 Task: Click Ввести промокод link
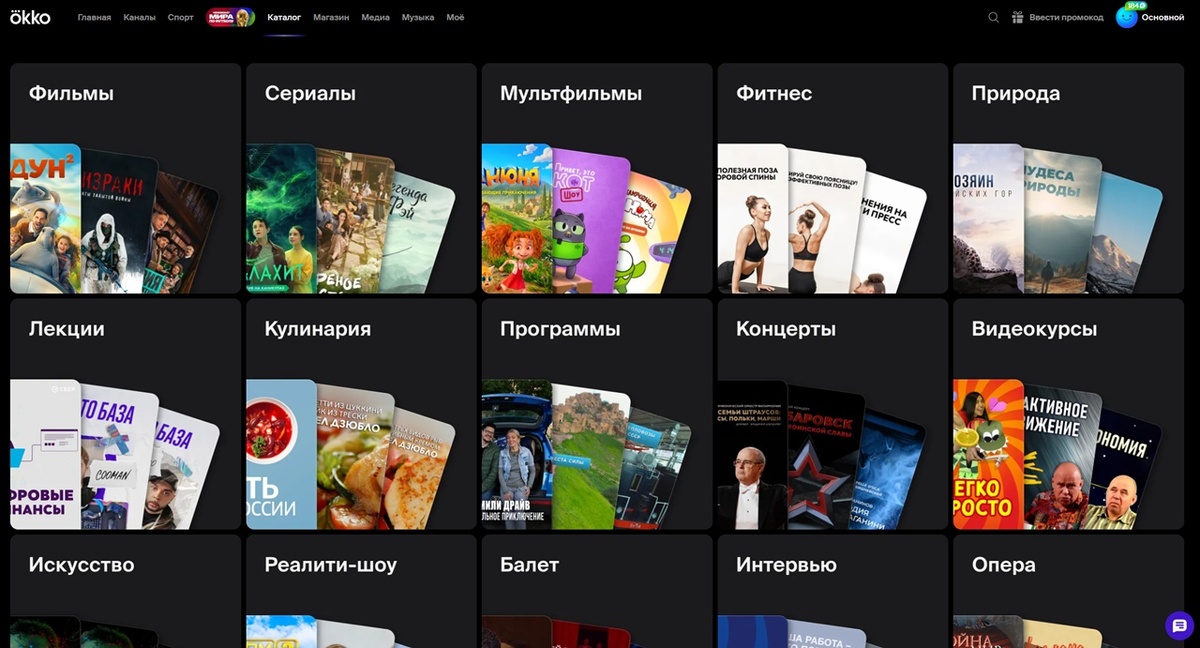point(1066,17)
